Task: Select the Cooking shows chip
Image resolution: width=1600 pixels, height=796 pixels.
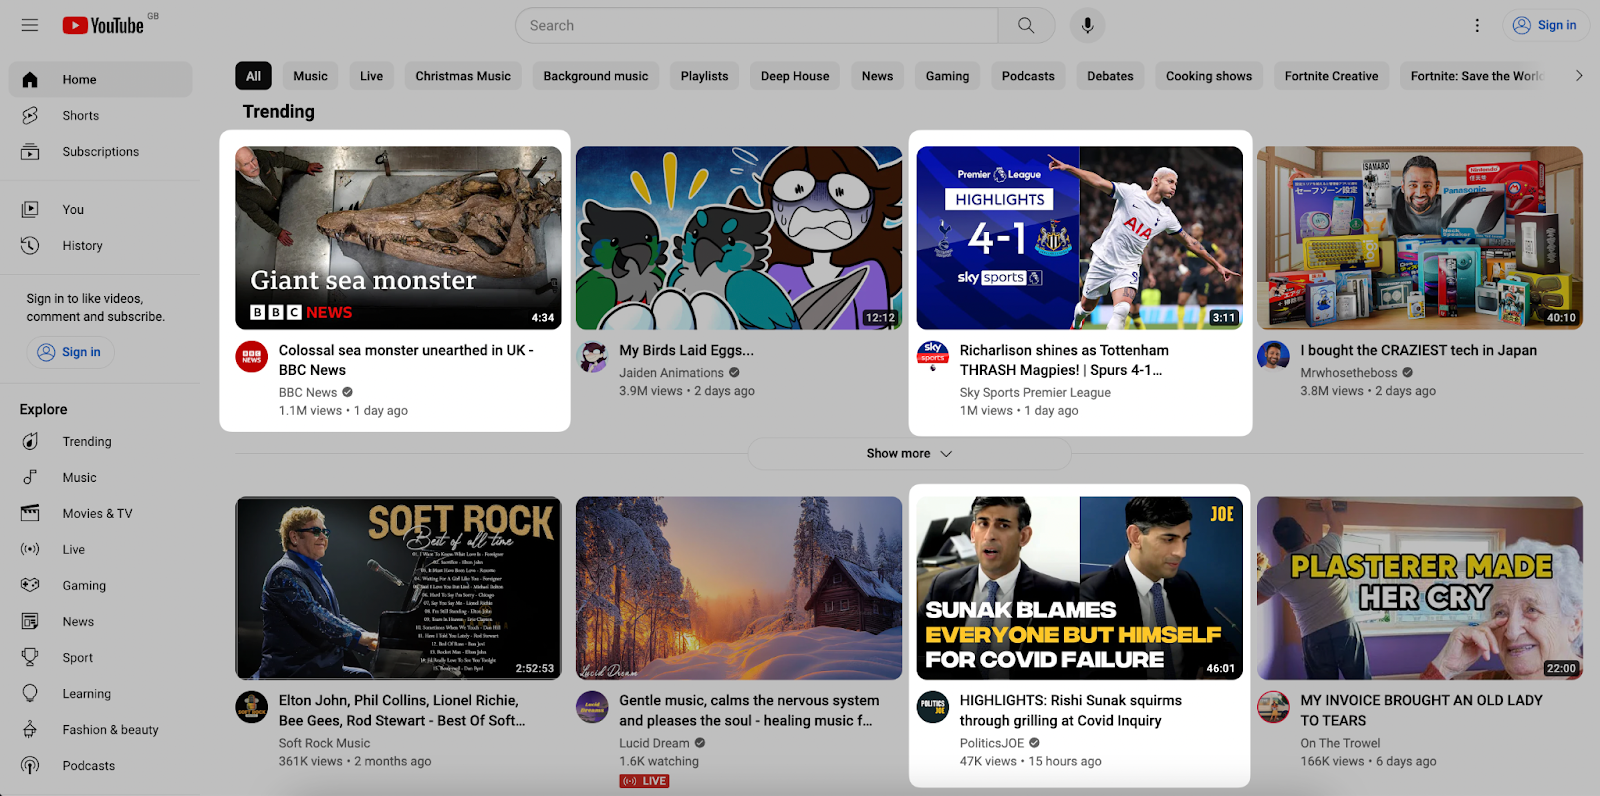Action: click(1209, 76)
